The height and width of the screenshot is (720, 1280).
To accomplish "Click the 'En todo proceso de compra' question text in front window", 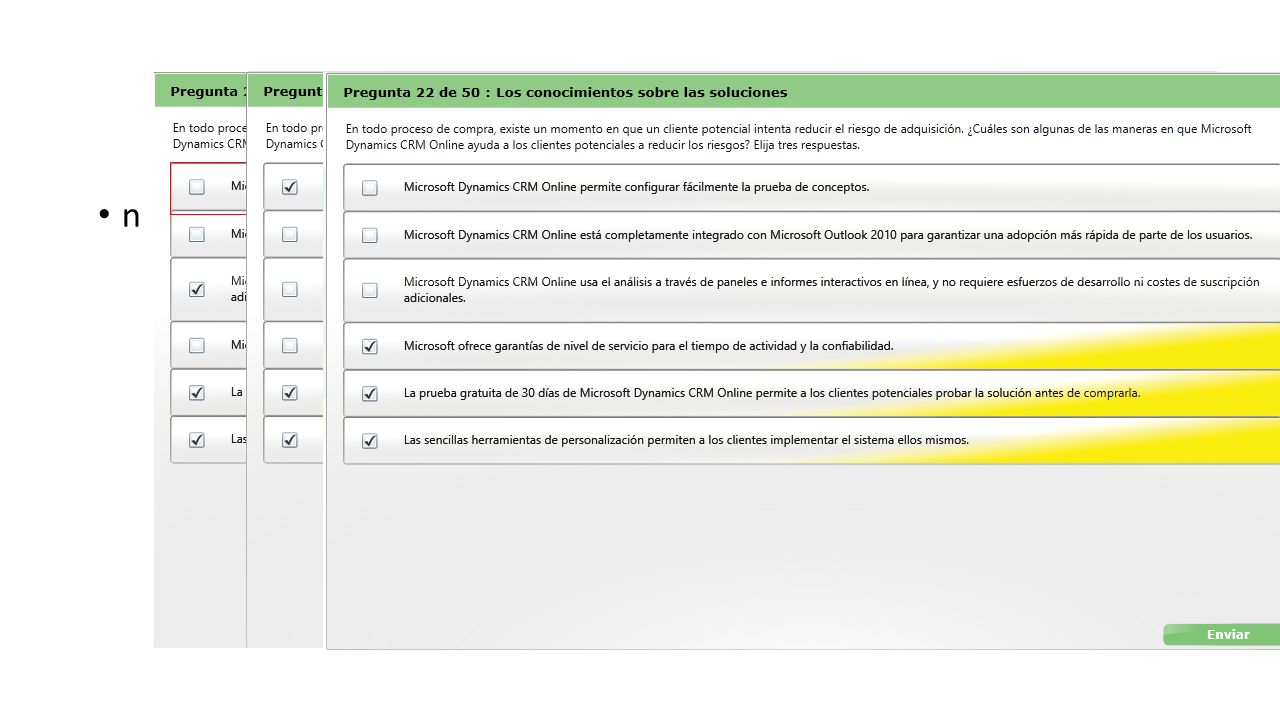I will coord(798,137).
